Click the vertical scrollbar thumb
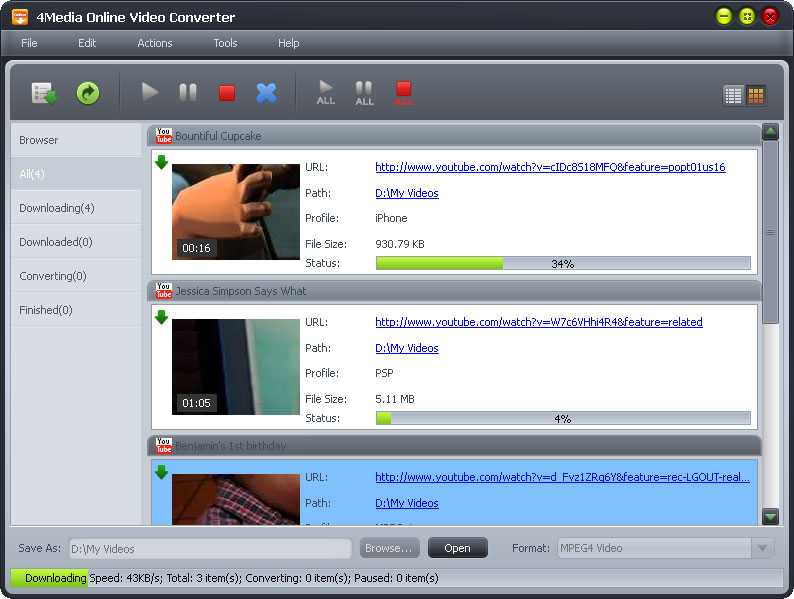The width and height of the screenshot is (794, 599). pyautogui.click(x=771, y=232)
